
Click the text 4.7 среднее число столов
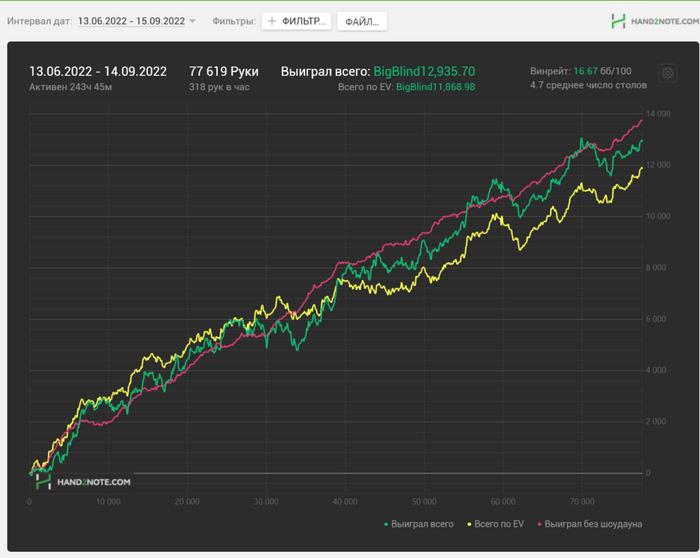click(588, 85)
